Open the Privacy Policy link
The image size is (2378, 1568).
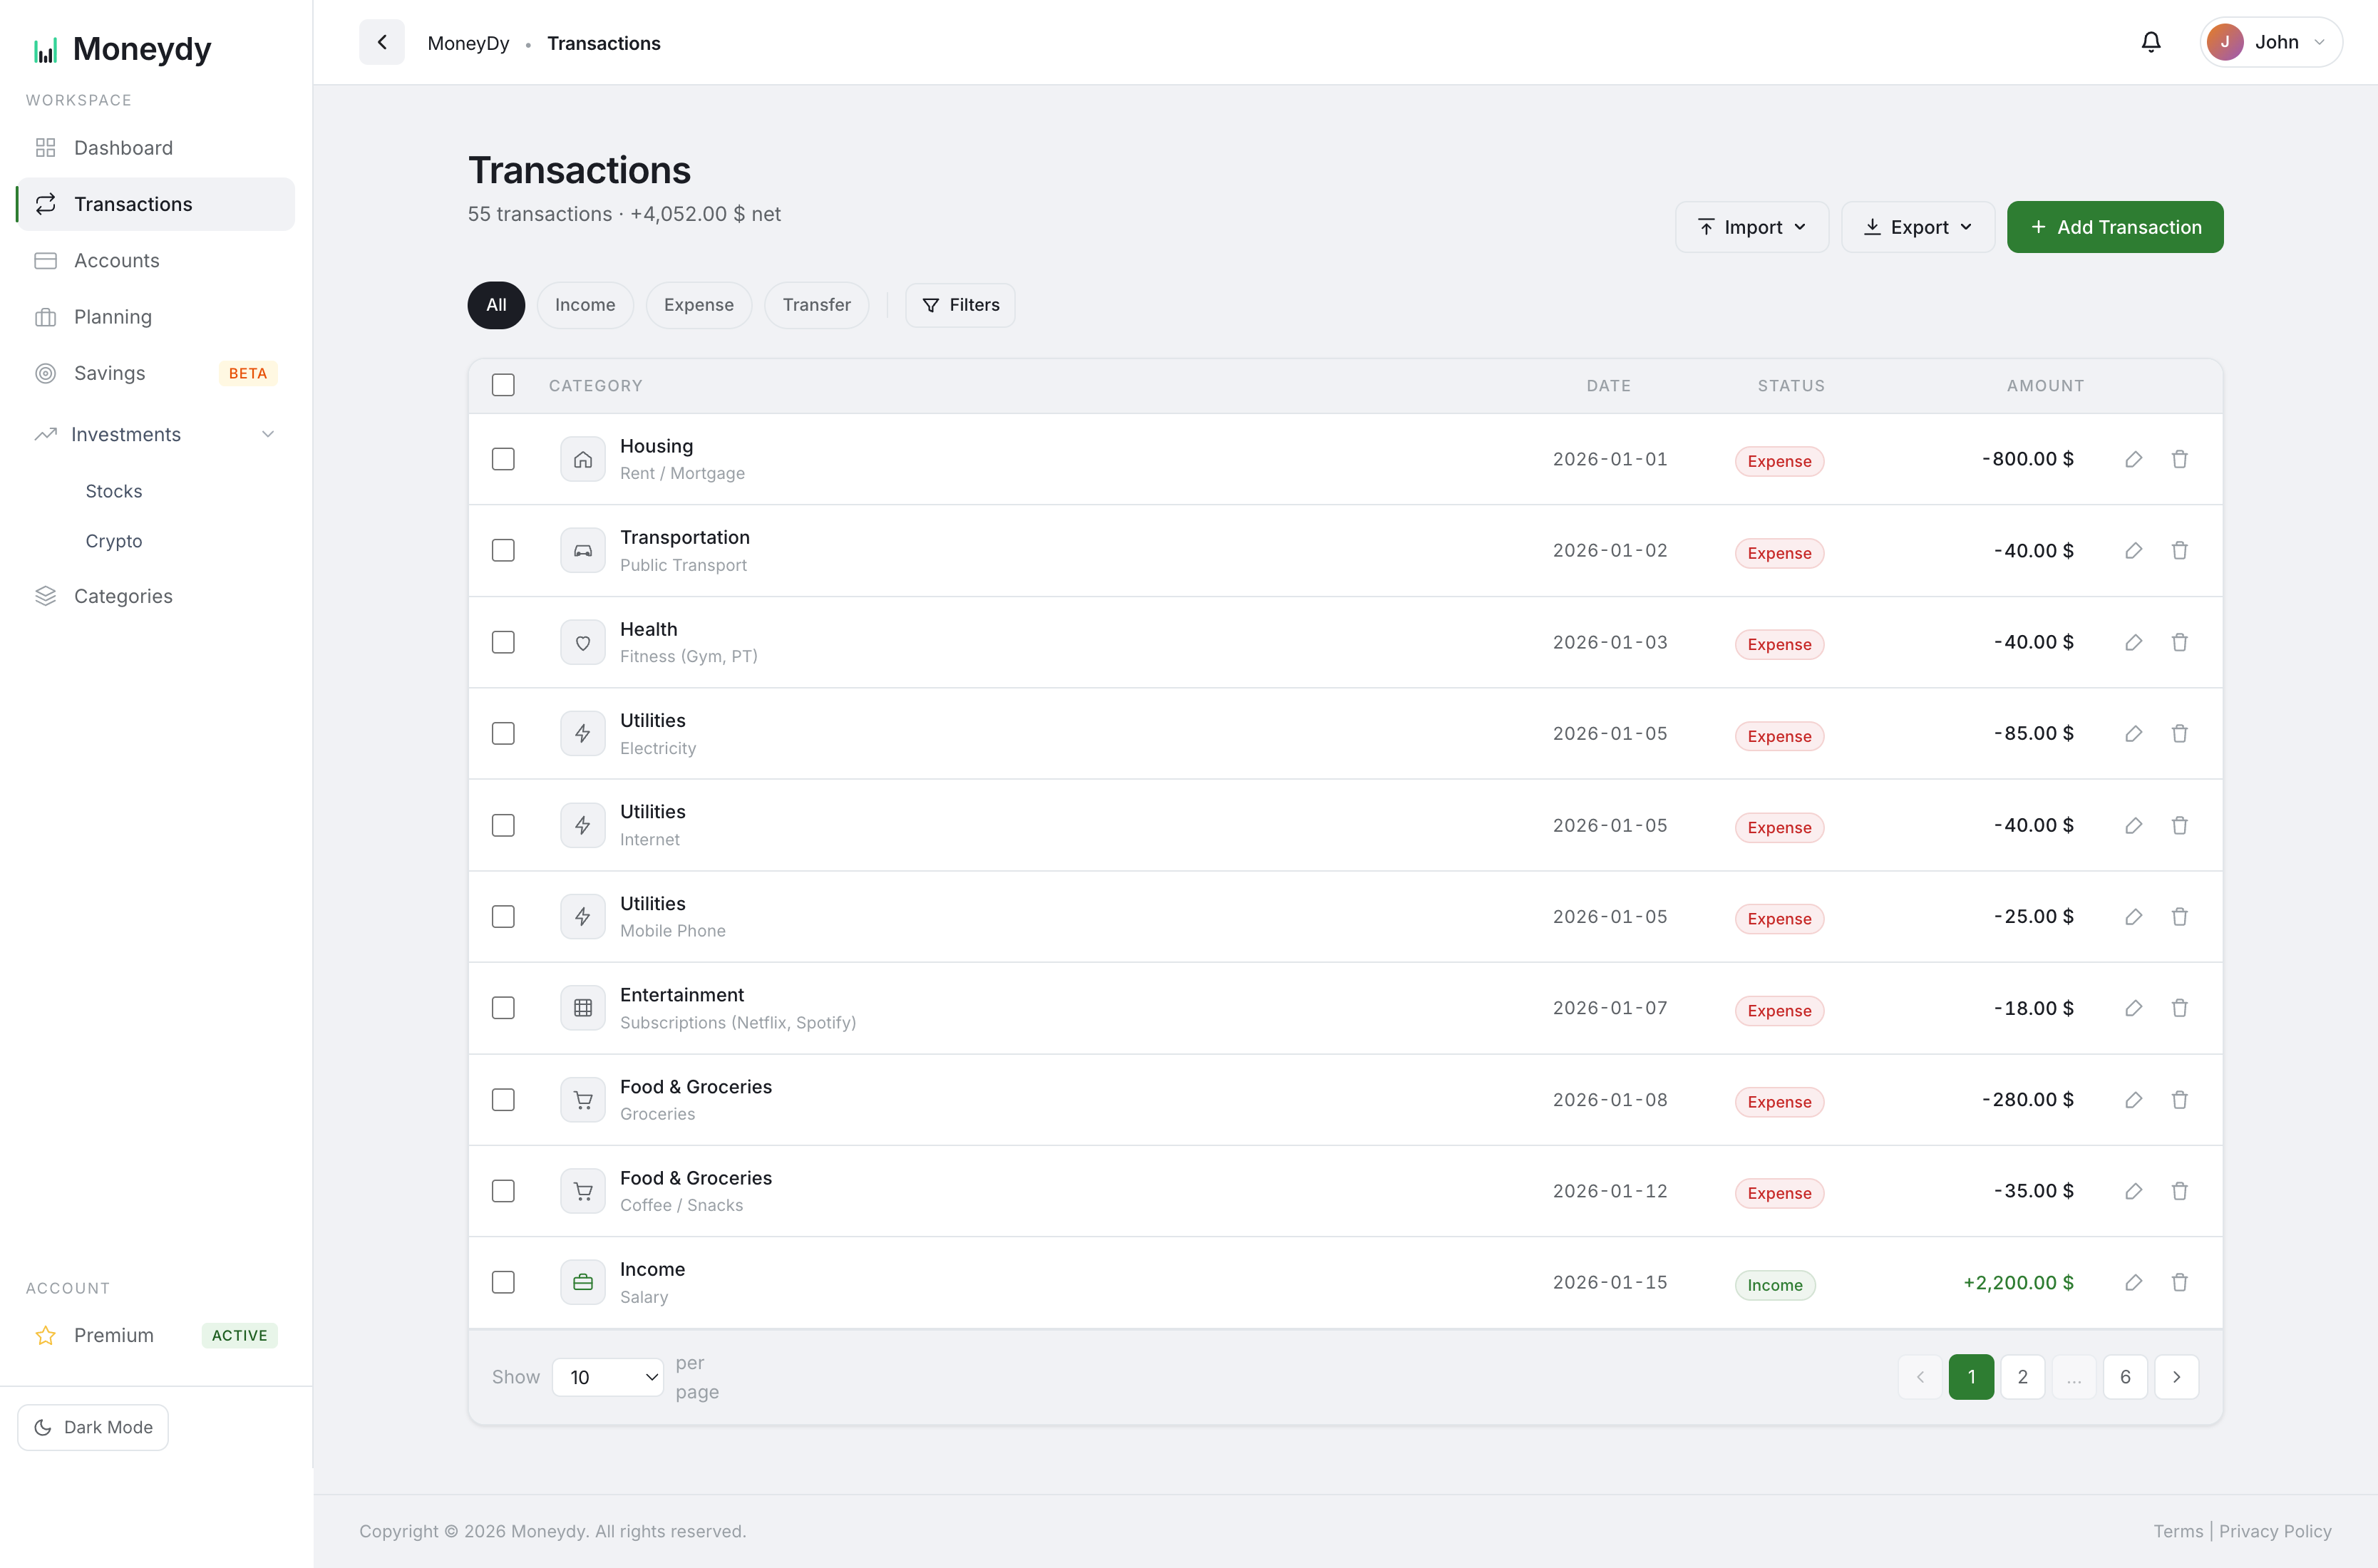pyautogui.click(x=2275, y=1531)
